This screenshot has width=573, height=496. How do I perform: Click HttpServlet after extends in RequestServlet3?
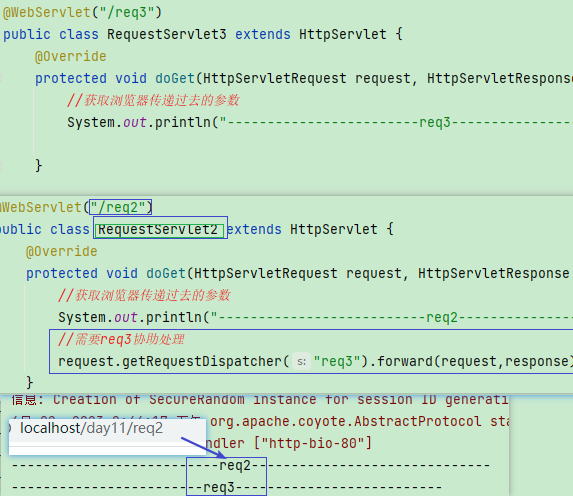click(x=342, y=34)
